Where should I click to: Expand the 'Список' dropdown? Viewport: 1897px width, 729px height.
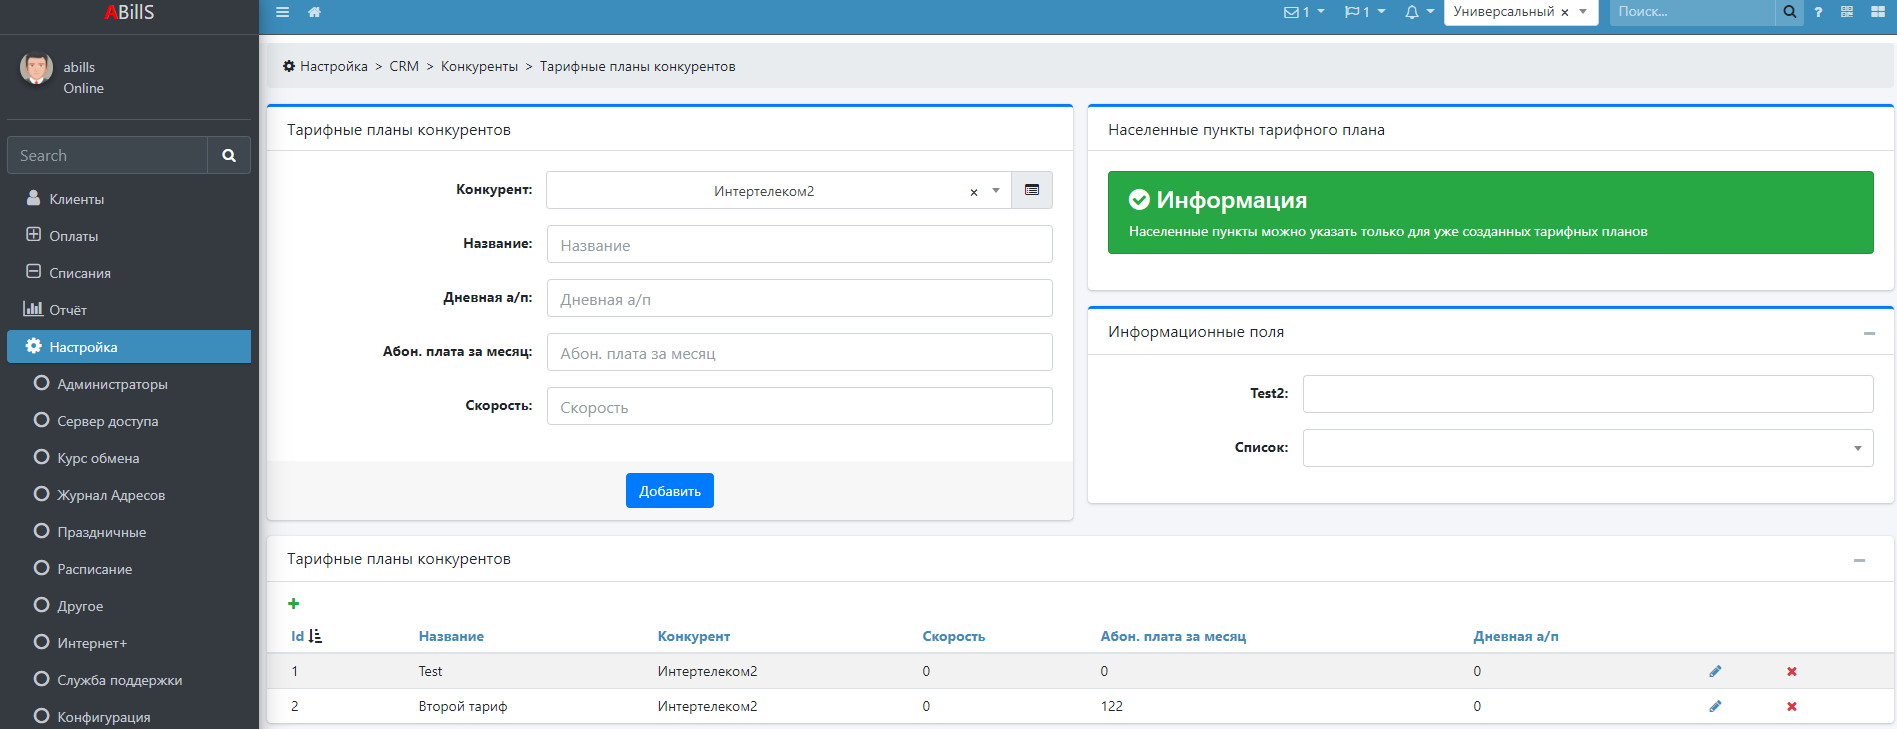click(x=1587, y=448)
